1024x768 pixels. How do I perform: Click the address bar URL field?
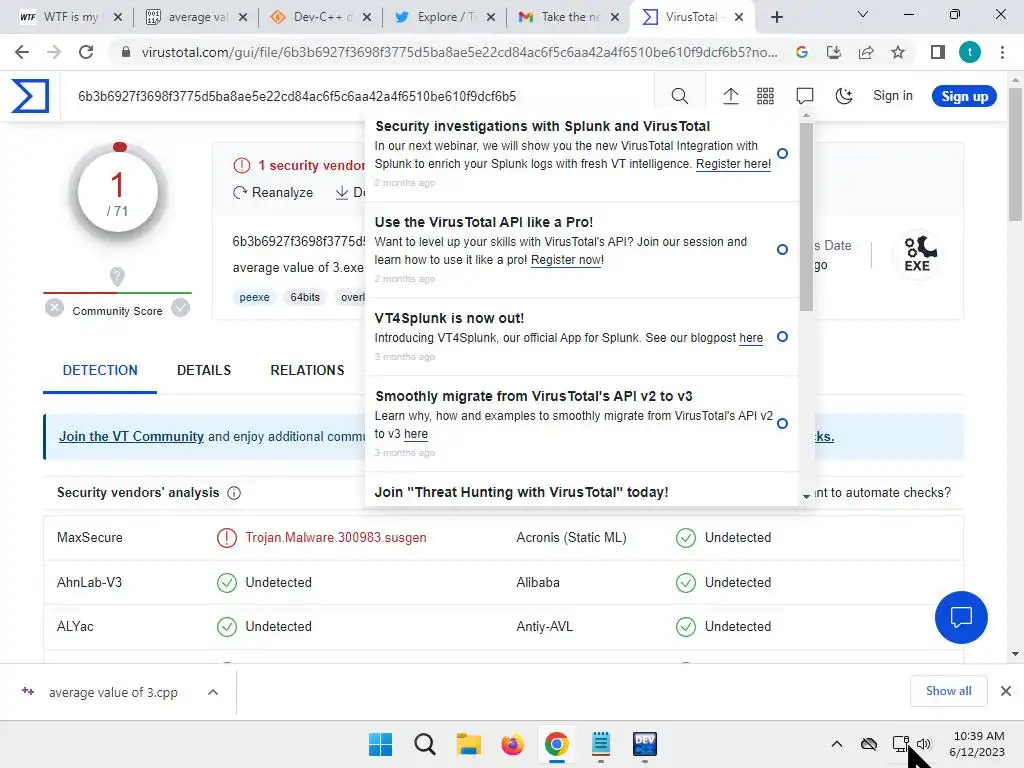tap(460, 53)
